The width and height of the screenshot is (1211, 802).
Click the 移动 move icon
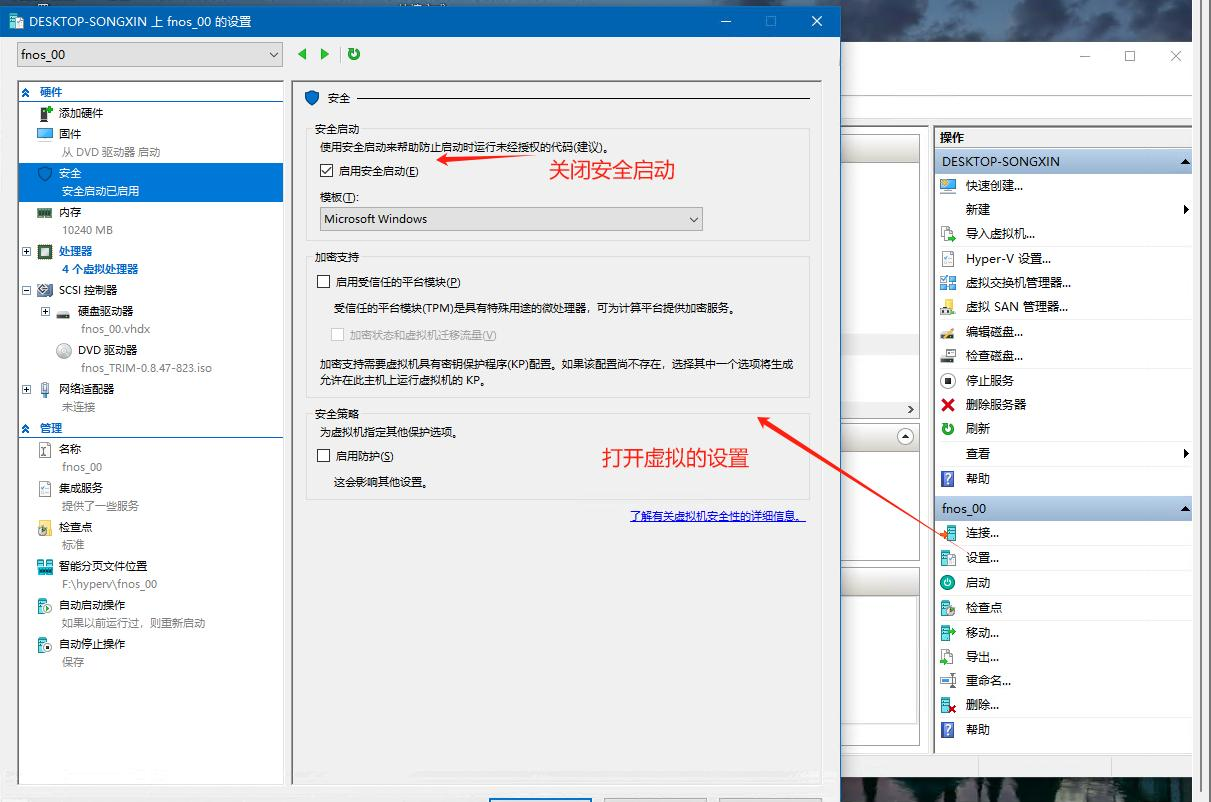[948, 633]
